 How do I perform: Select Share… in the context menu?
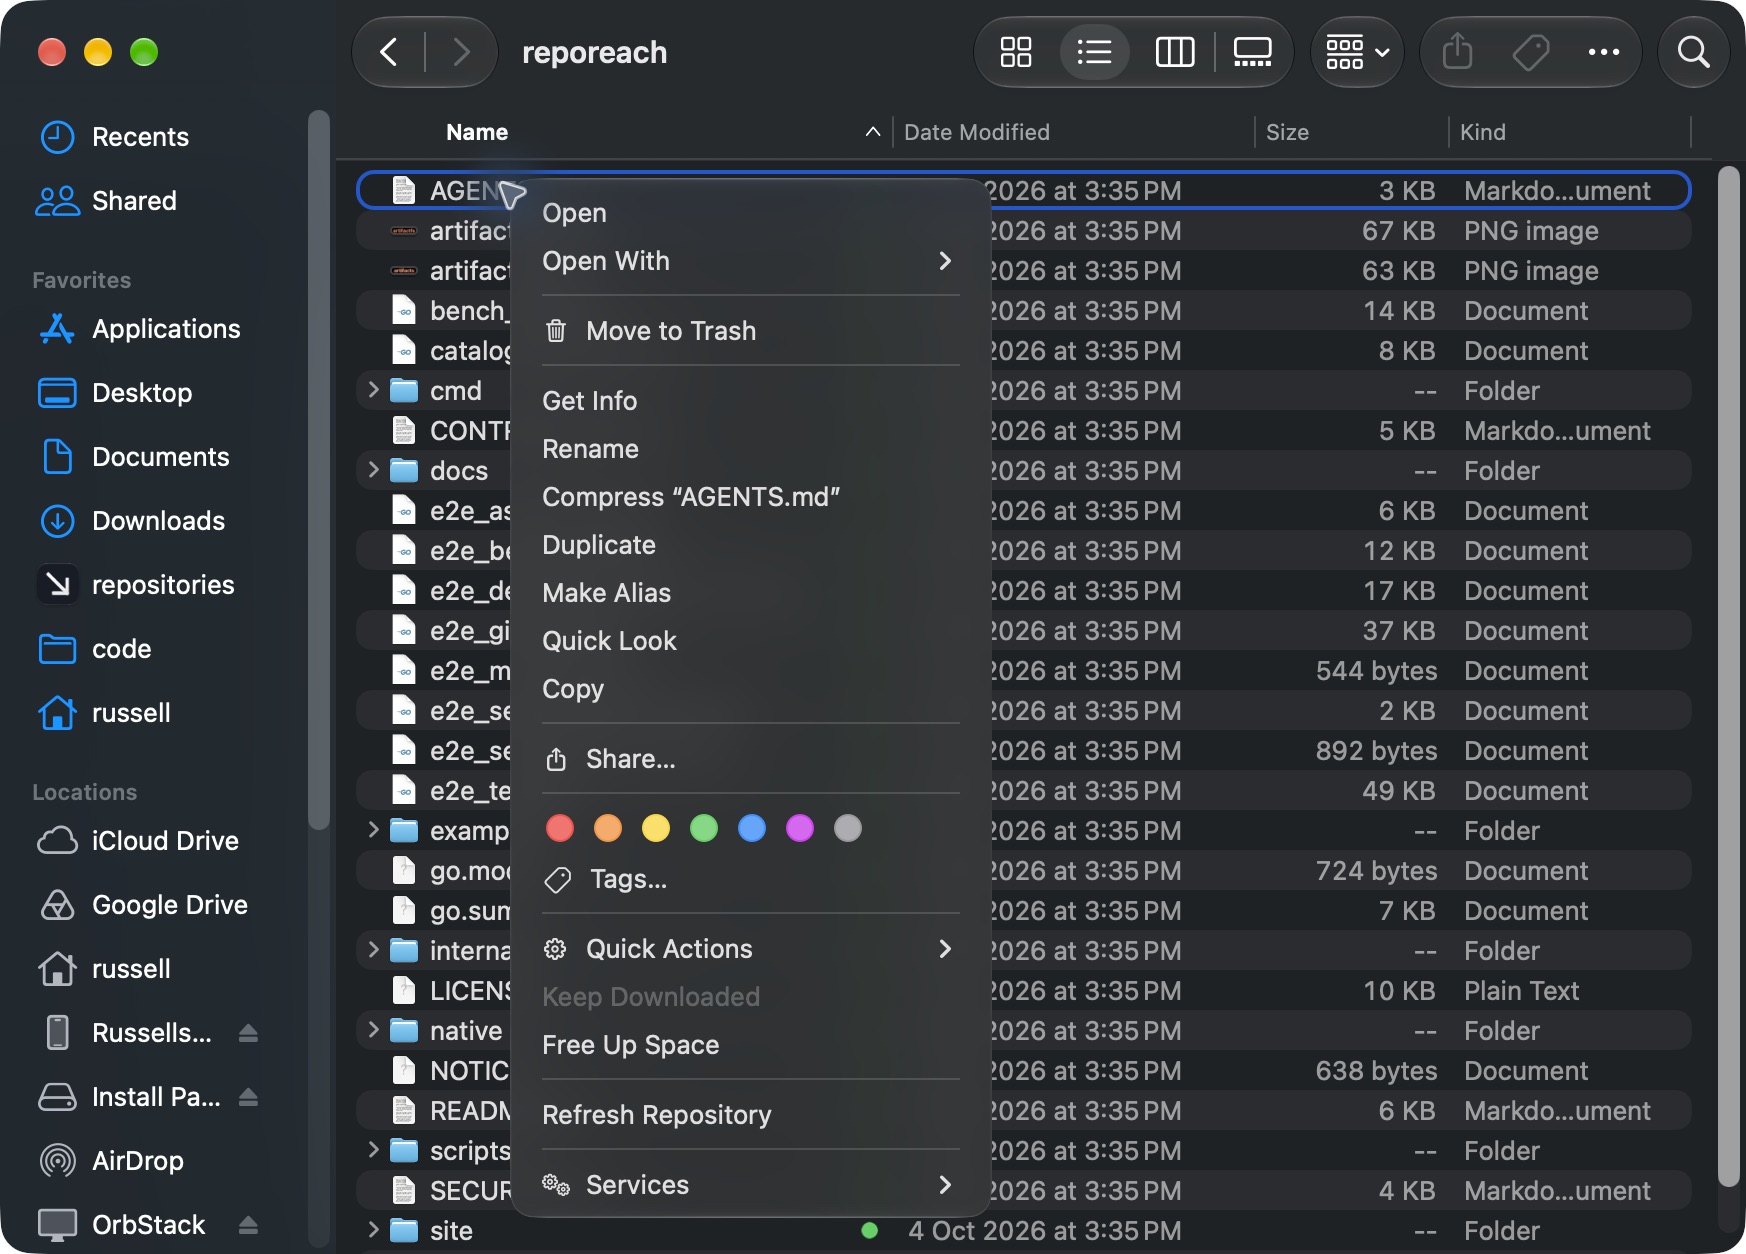click(x=750, y=759)
